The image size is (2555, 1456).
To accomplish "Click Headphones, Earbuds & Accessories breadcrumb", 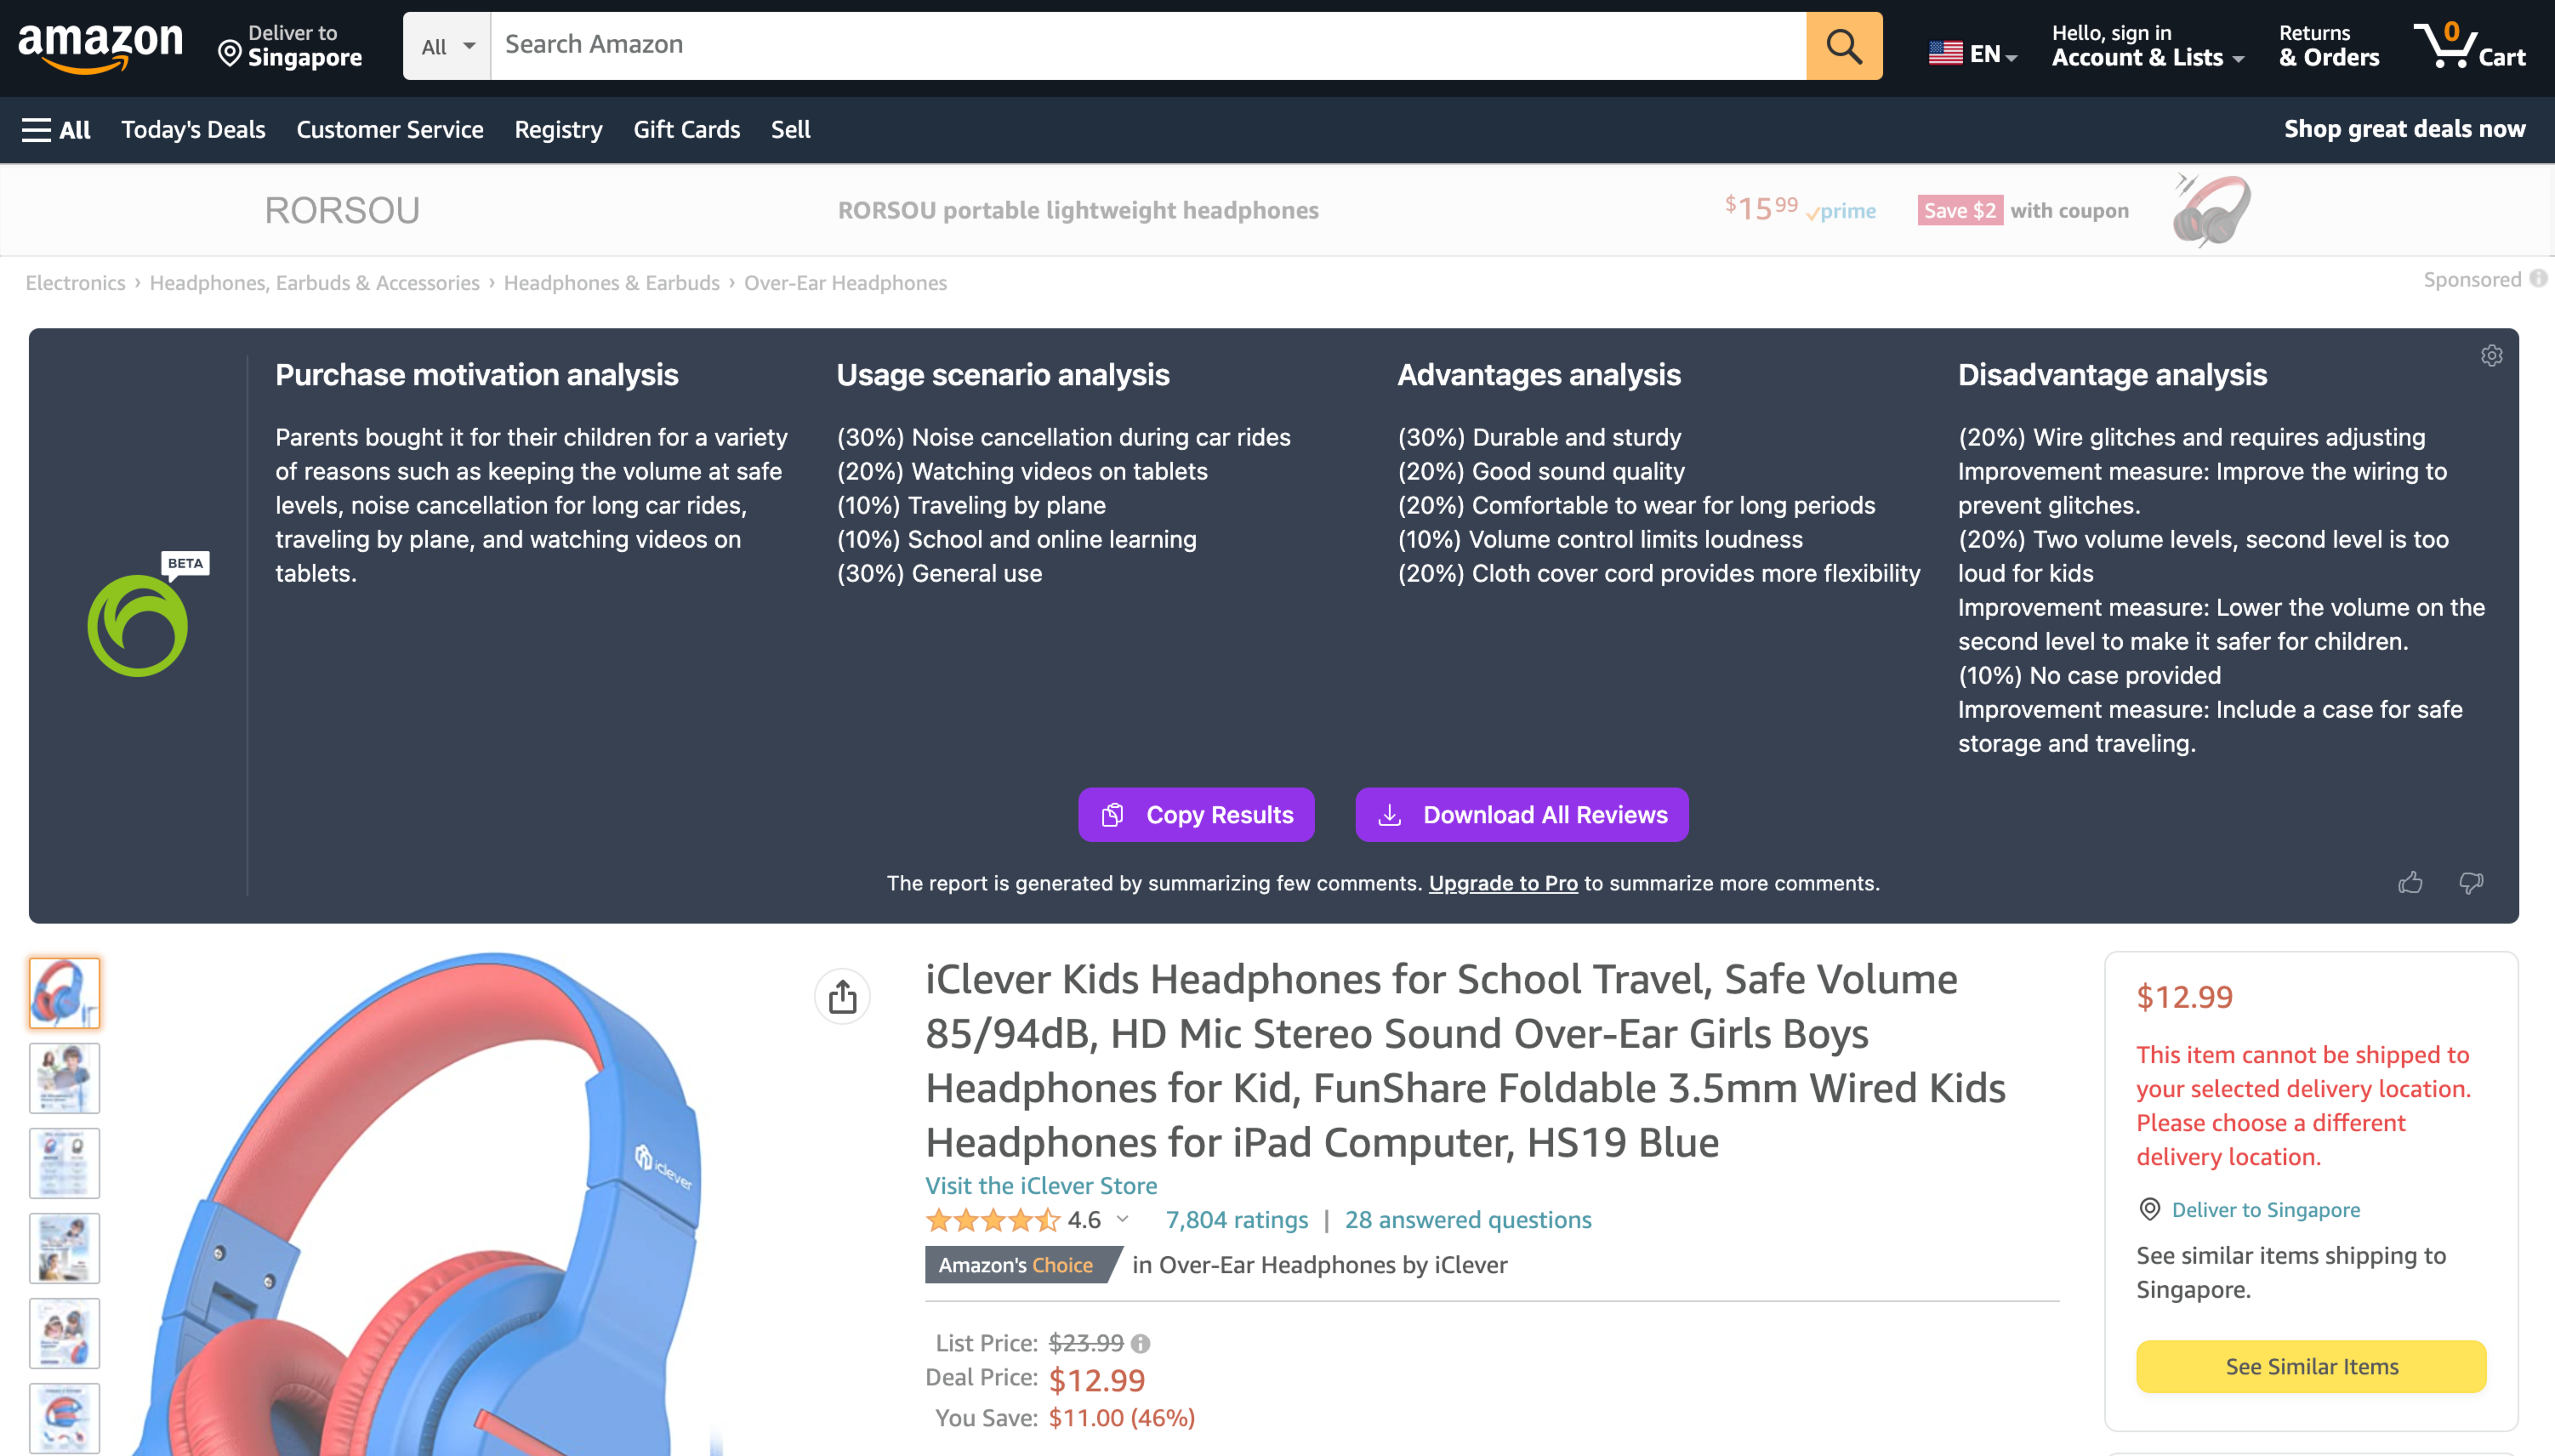I will (314, 283).
